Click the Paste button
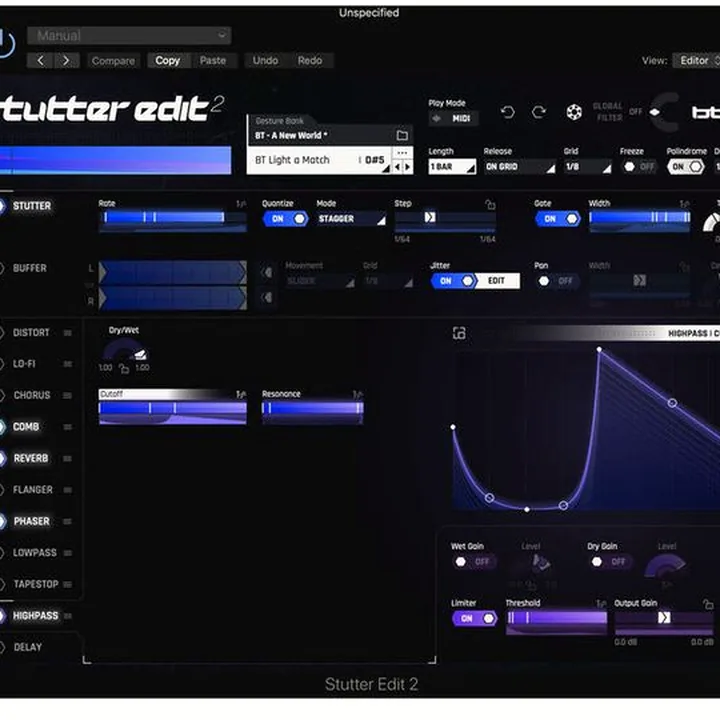 (213, 60)
